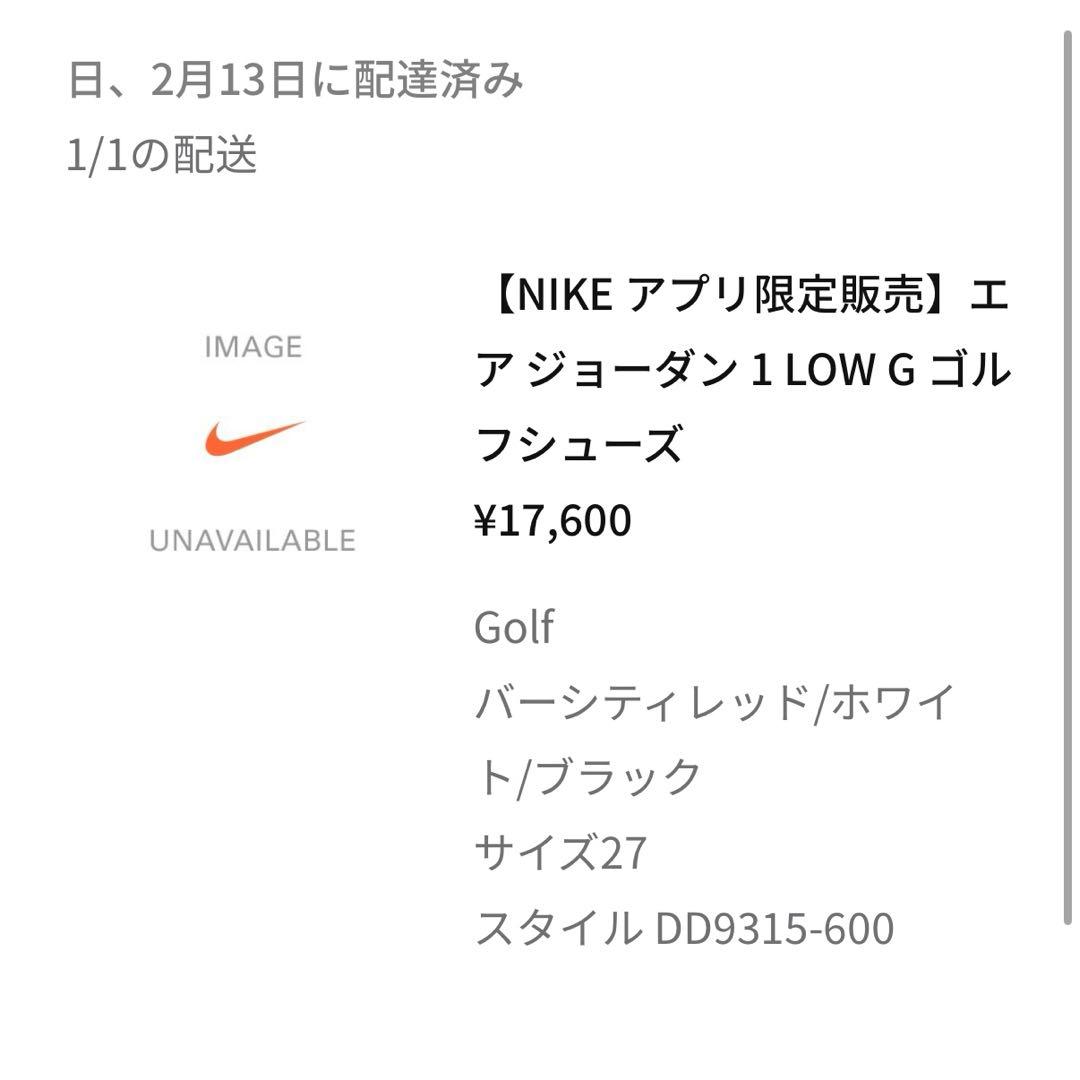Click the IMAGE placeholder text

point(253,347)
